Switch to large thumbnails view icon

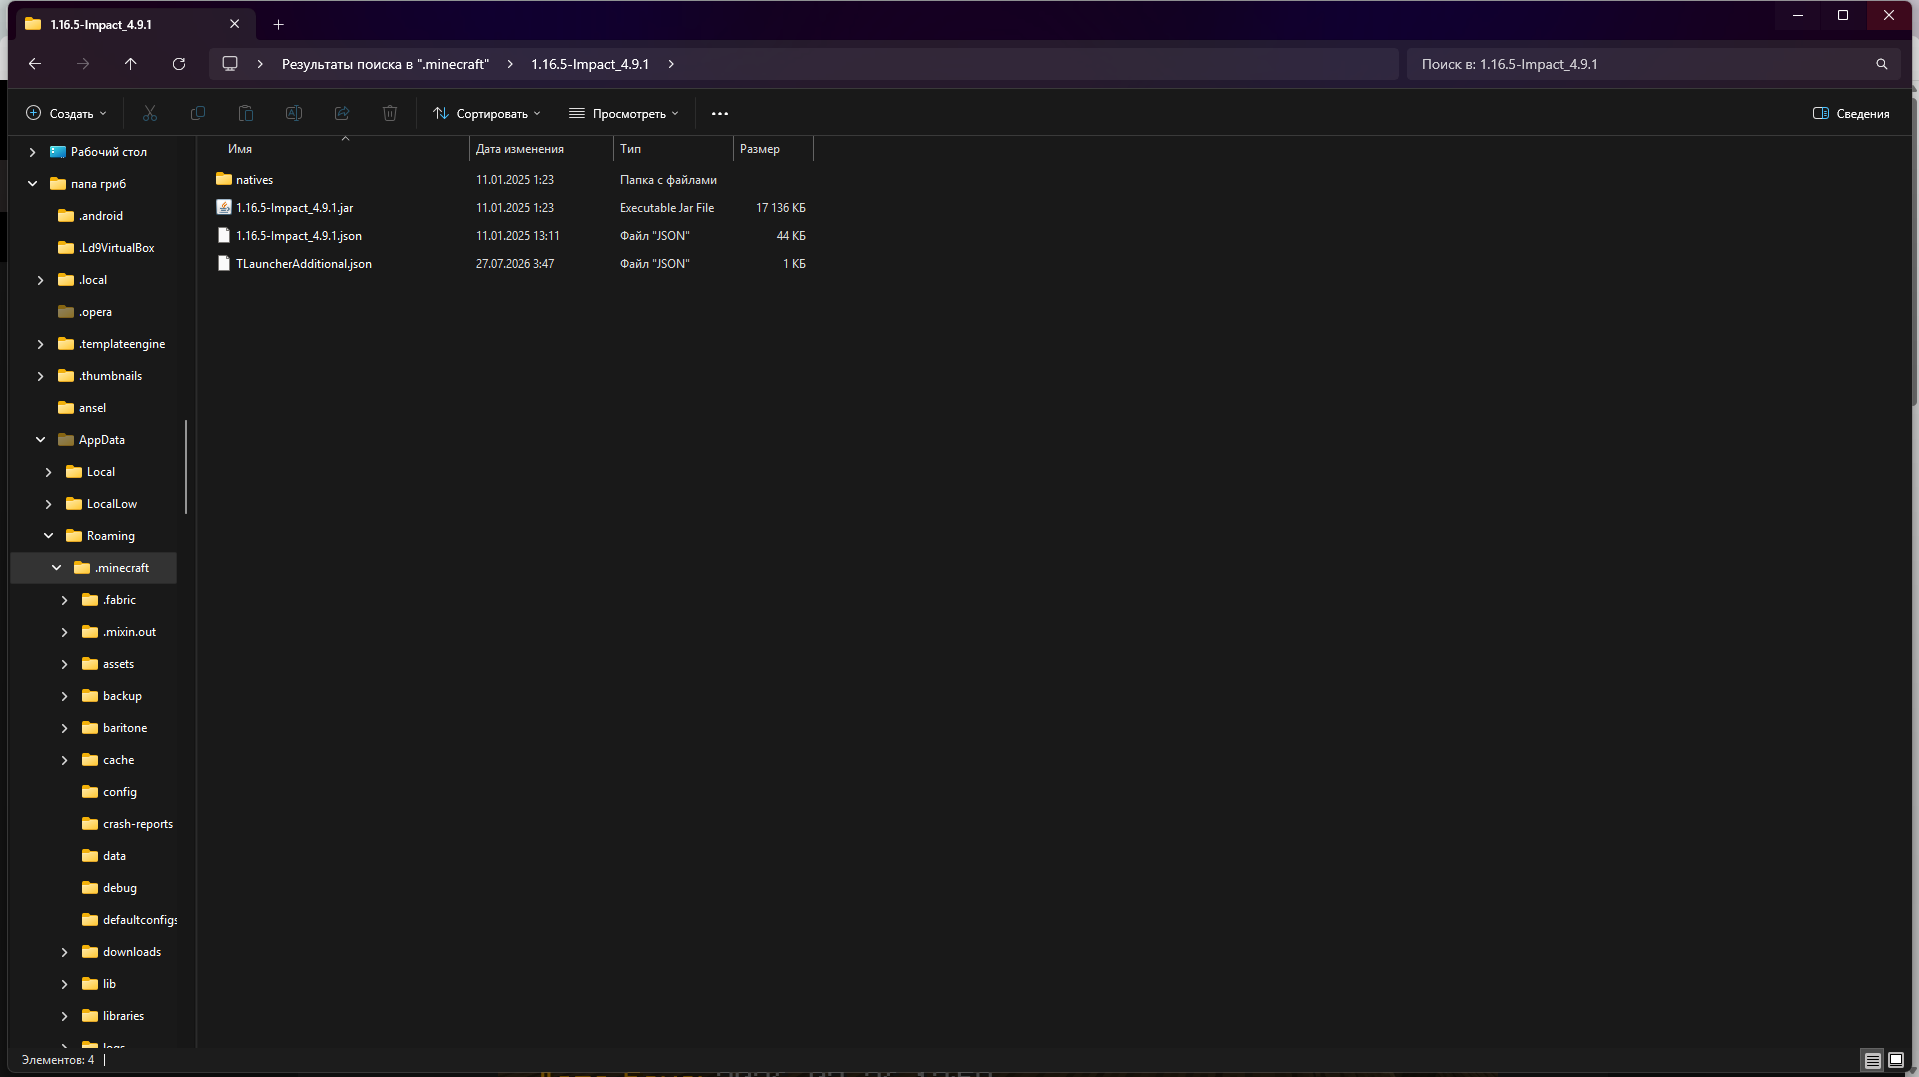[x=1896, y=1060]
